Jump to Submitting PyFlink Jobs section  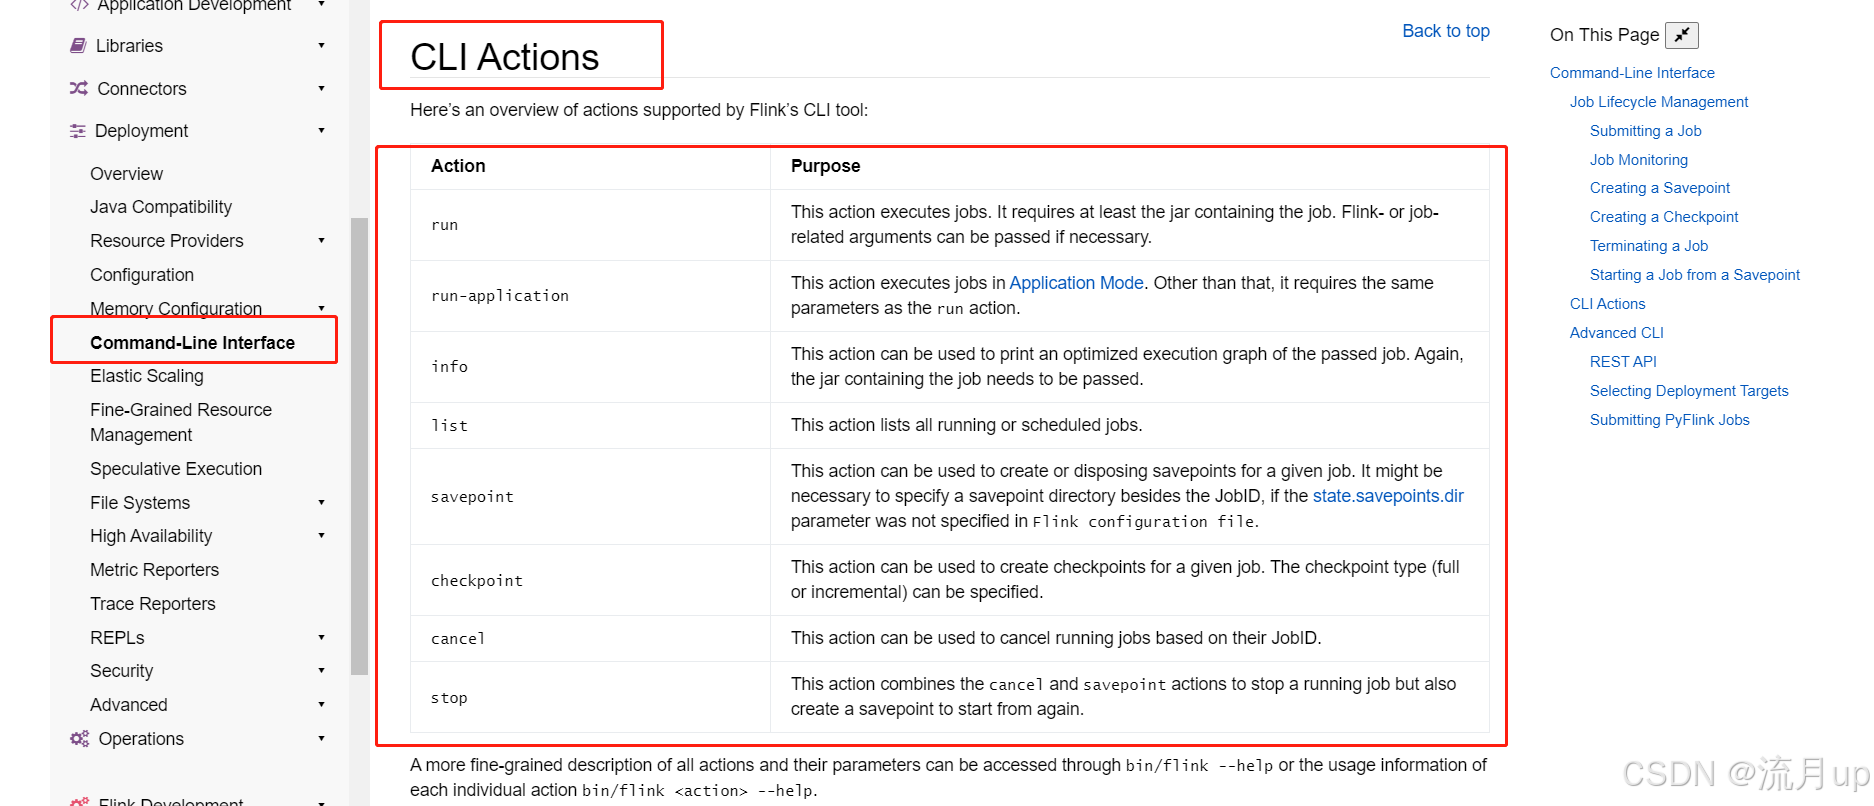coord(1670,420)
